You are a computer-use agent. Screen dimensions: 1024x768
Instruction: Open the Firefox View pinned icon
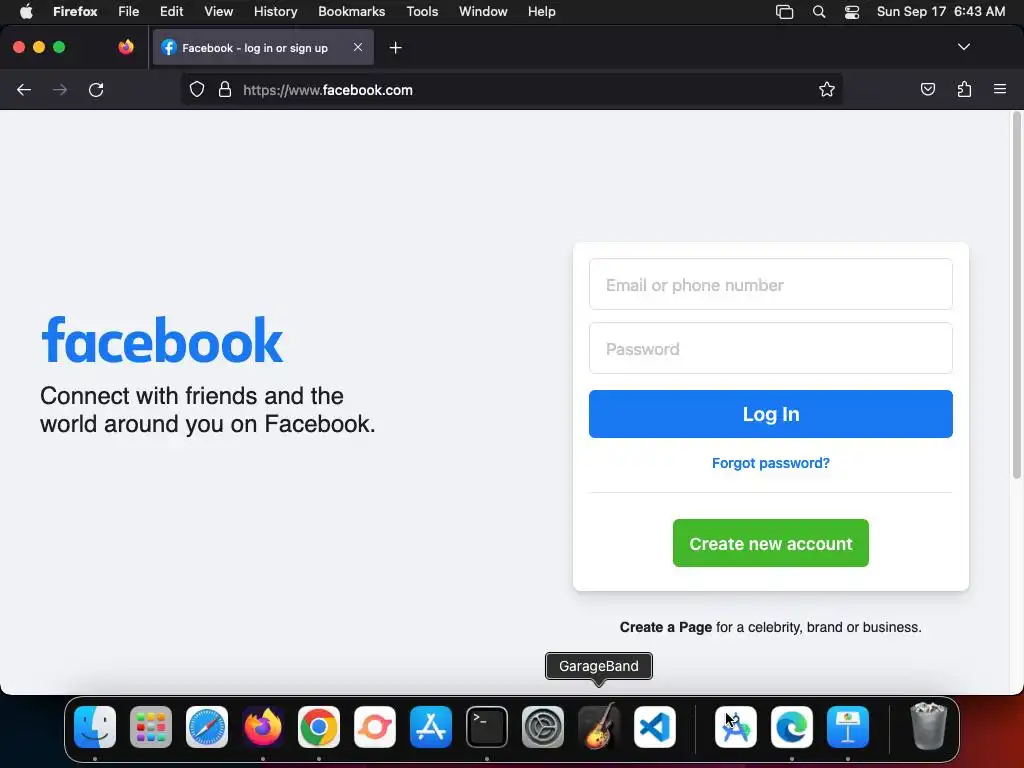[125, 47]
